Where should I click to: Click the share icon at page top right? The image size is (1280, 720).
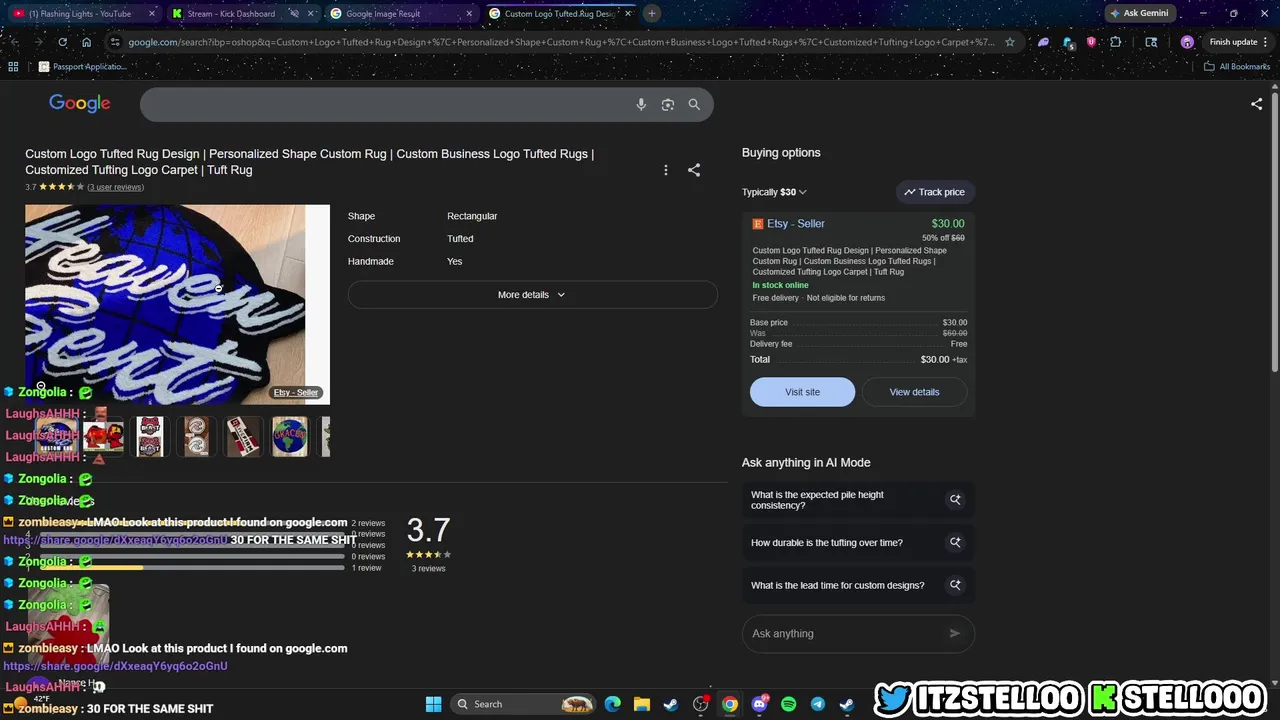pyautogui.click(x=1257, y=103)
